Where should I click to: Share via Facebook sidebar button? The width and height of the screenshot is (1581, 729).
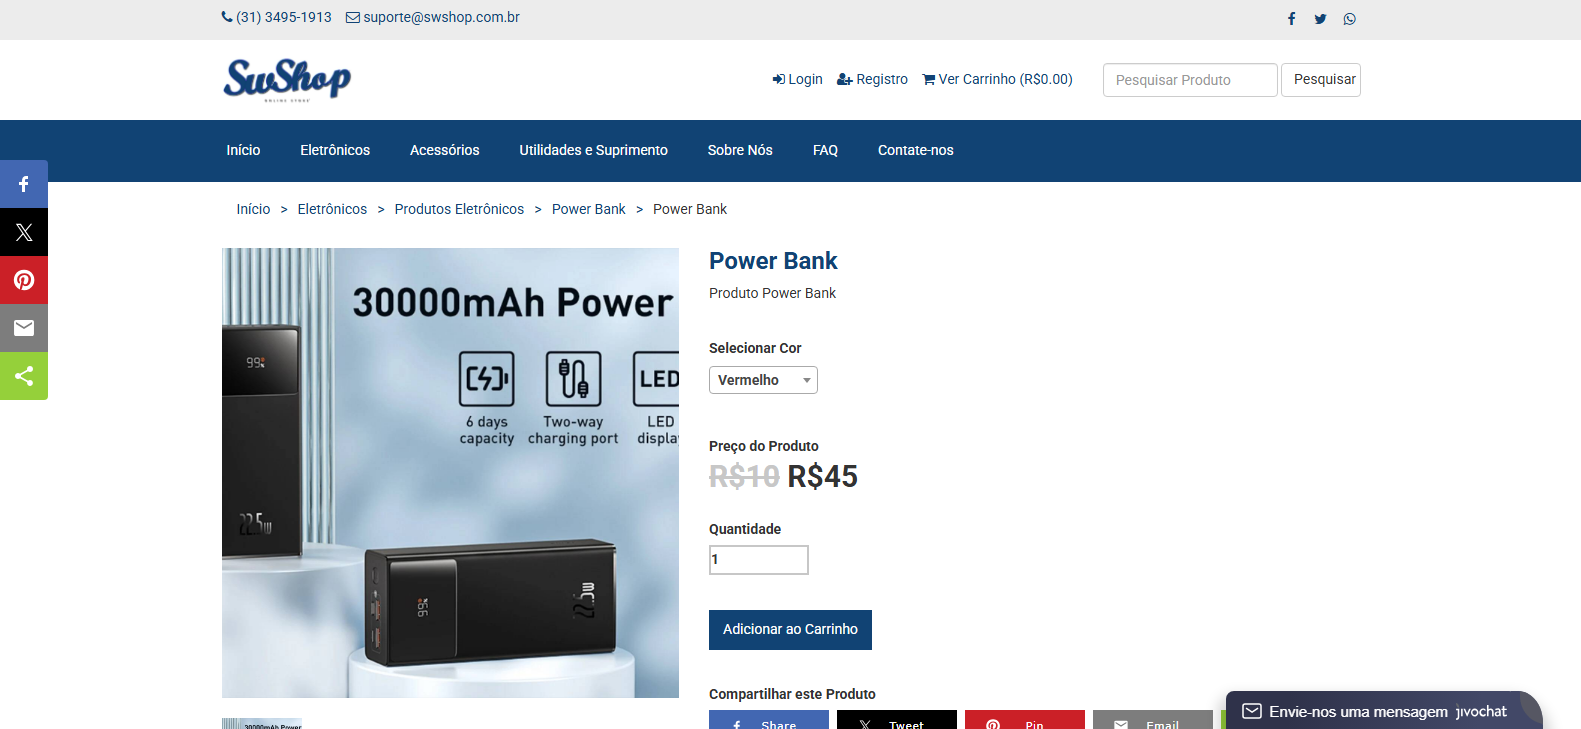pyautogui.click(x=24, y=184)
